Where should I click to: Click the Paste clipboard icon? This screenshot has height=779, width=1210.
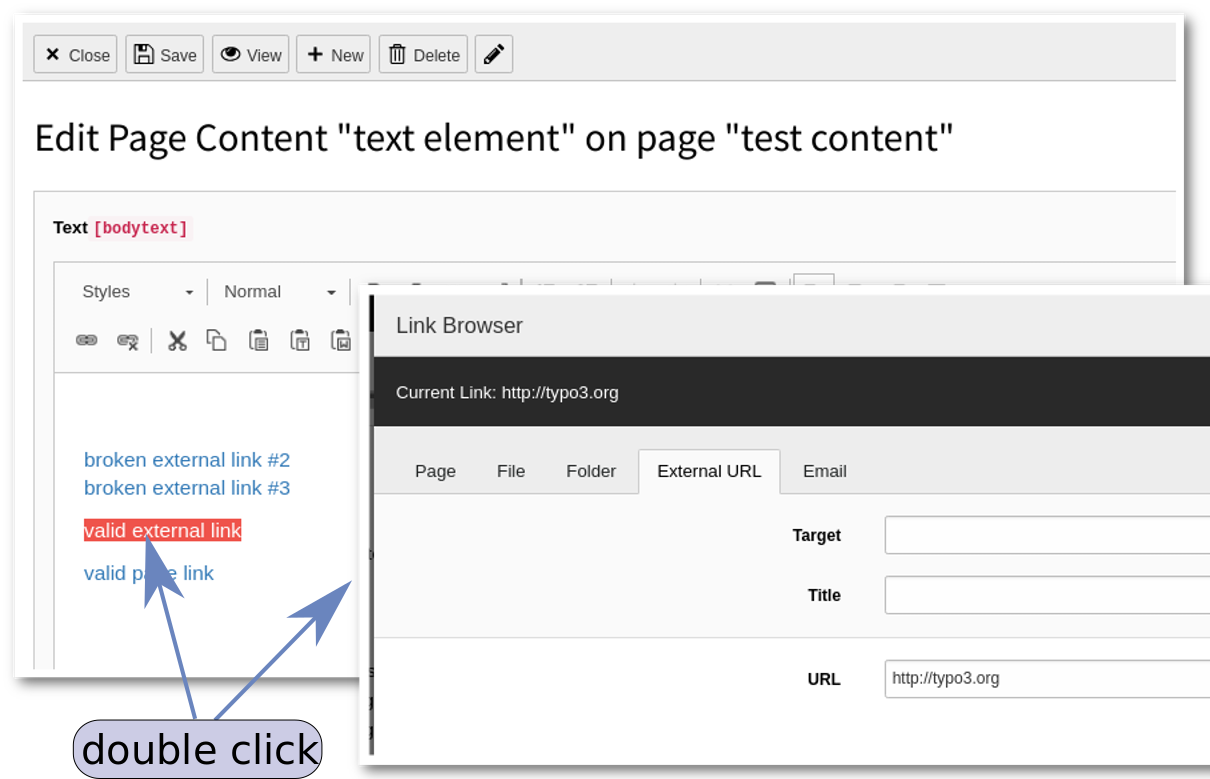(x=259, y=341)
